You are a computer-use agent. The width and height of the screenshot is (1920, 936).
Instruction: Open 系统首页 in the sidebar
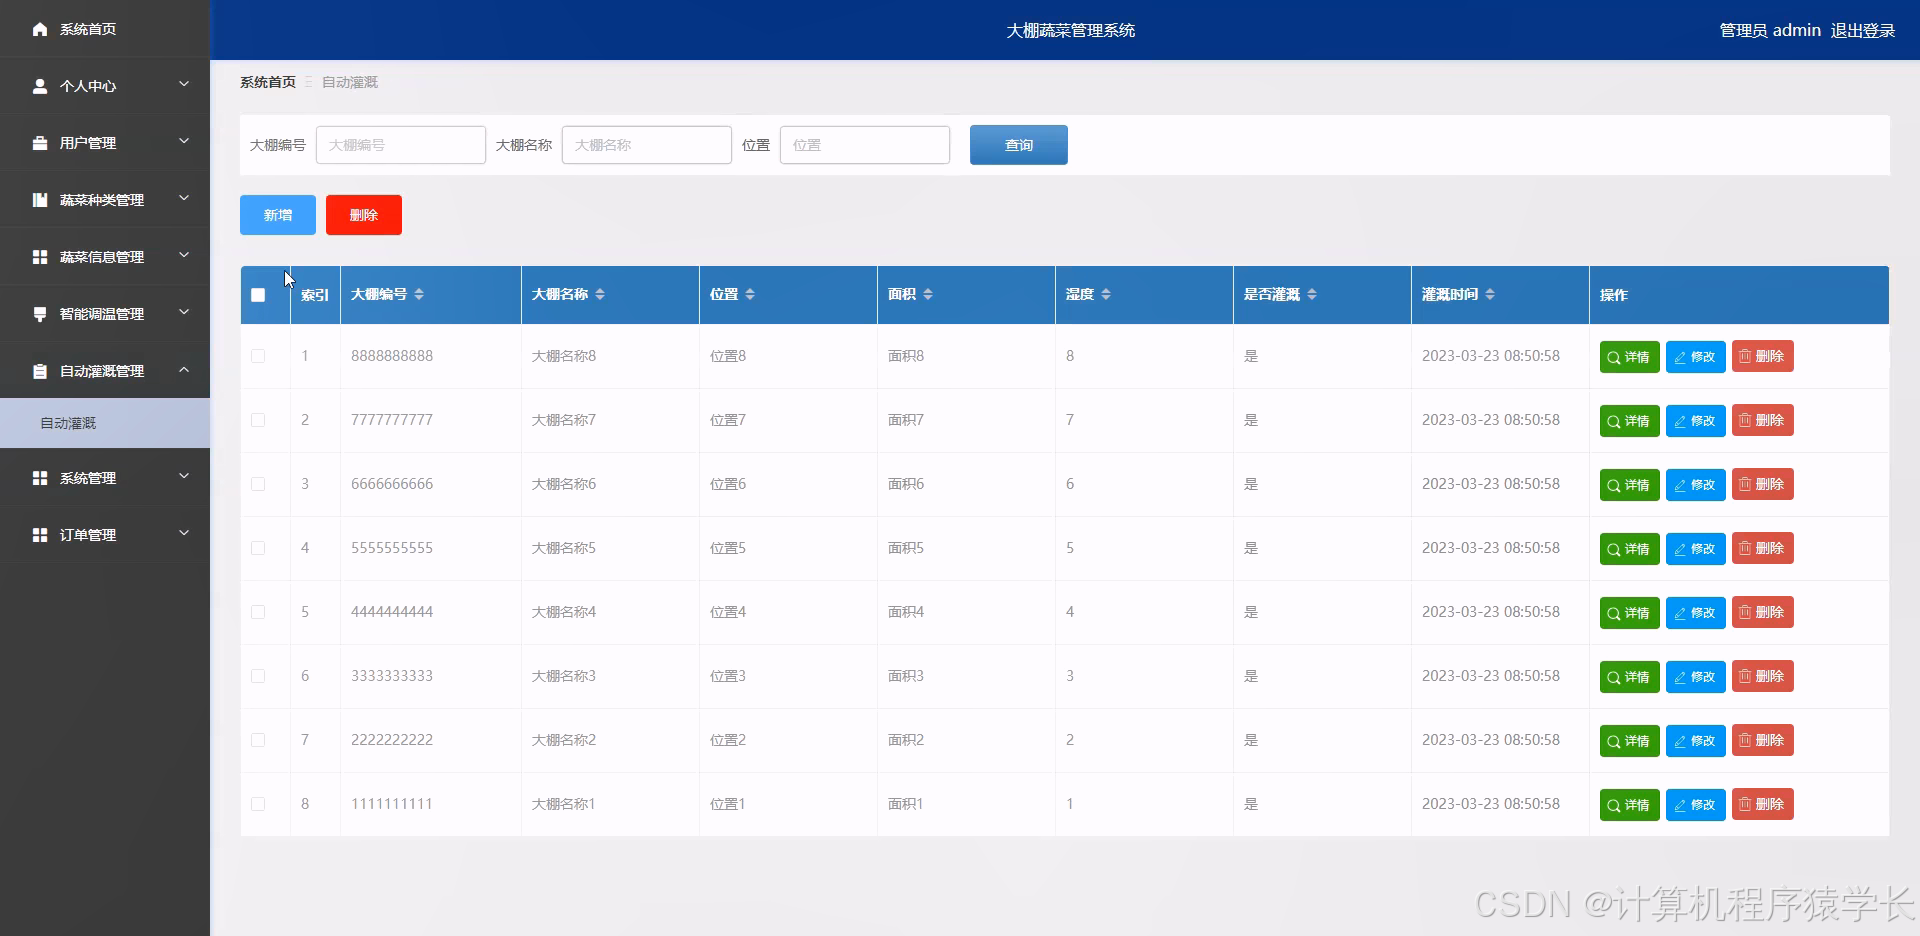(x=105, y=29)
